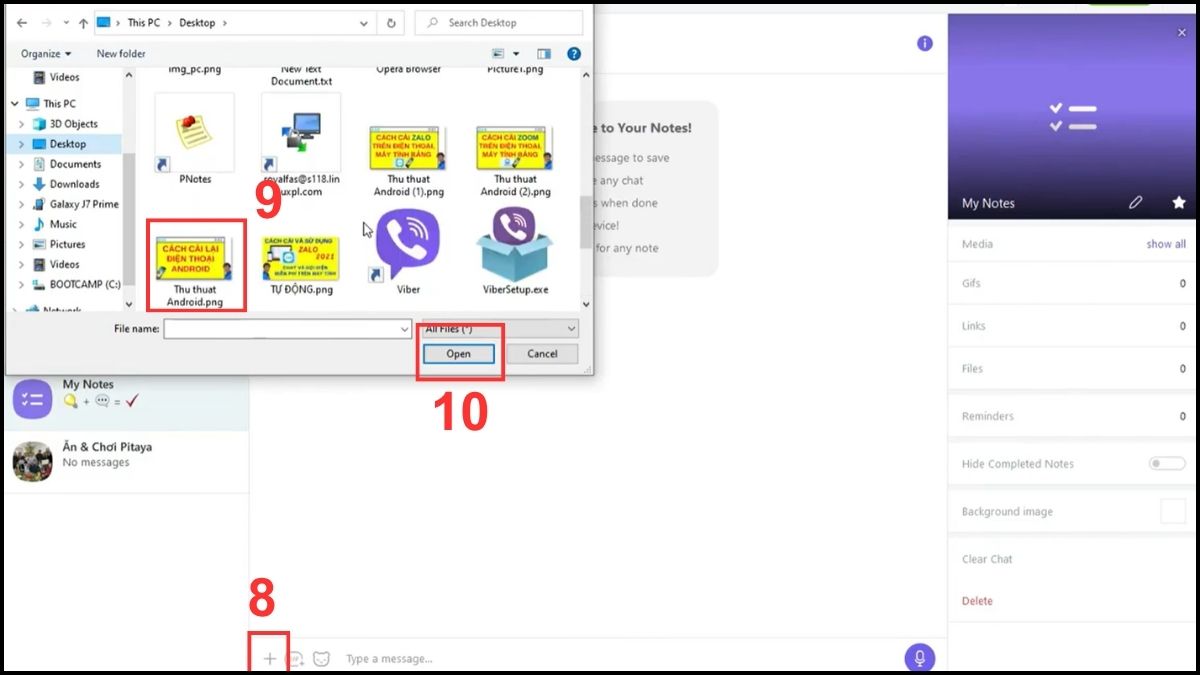Viewport: 1200px width, 675px height.
Task: Toggle Hide Completed Notes switch
Action: click(x=1167, y=463)
